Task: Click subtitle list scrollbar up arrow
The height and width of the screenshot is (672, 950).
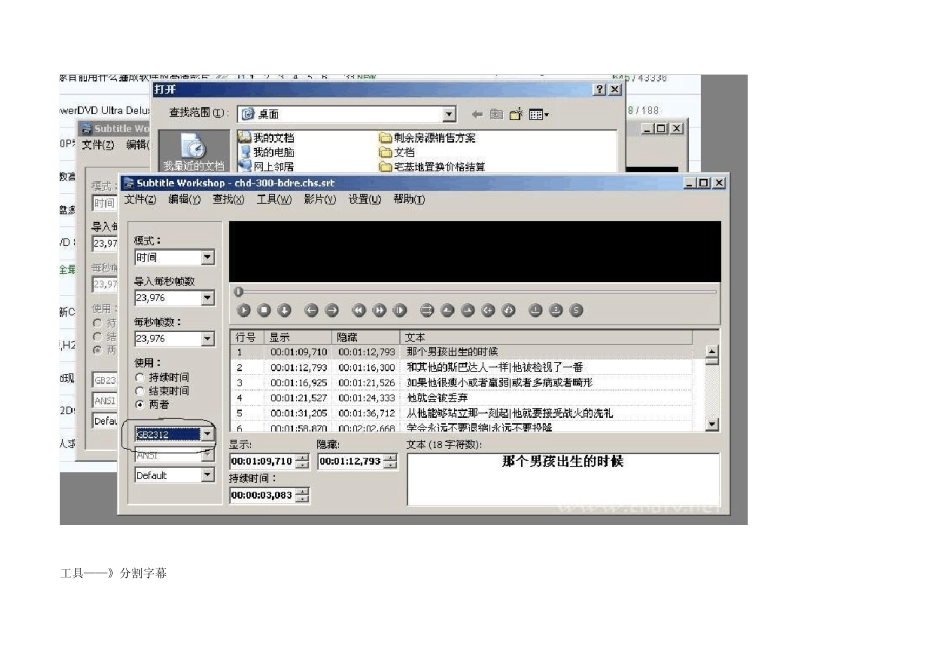Action: click(712, 351)
